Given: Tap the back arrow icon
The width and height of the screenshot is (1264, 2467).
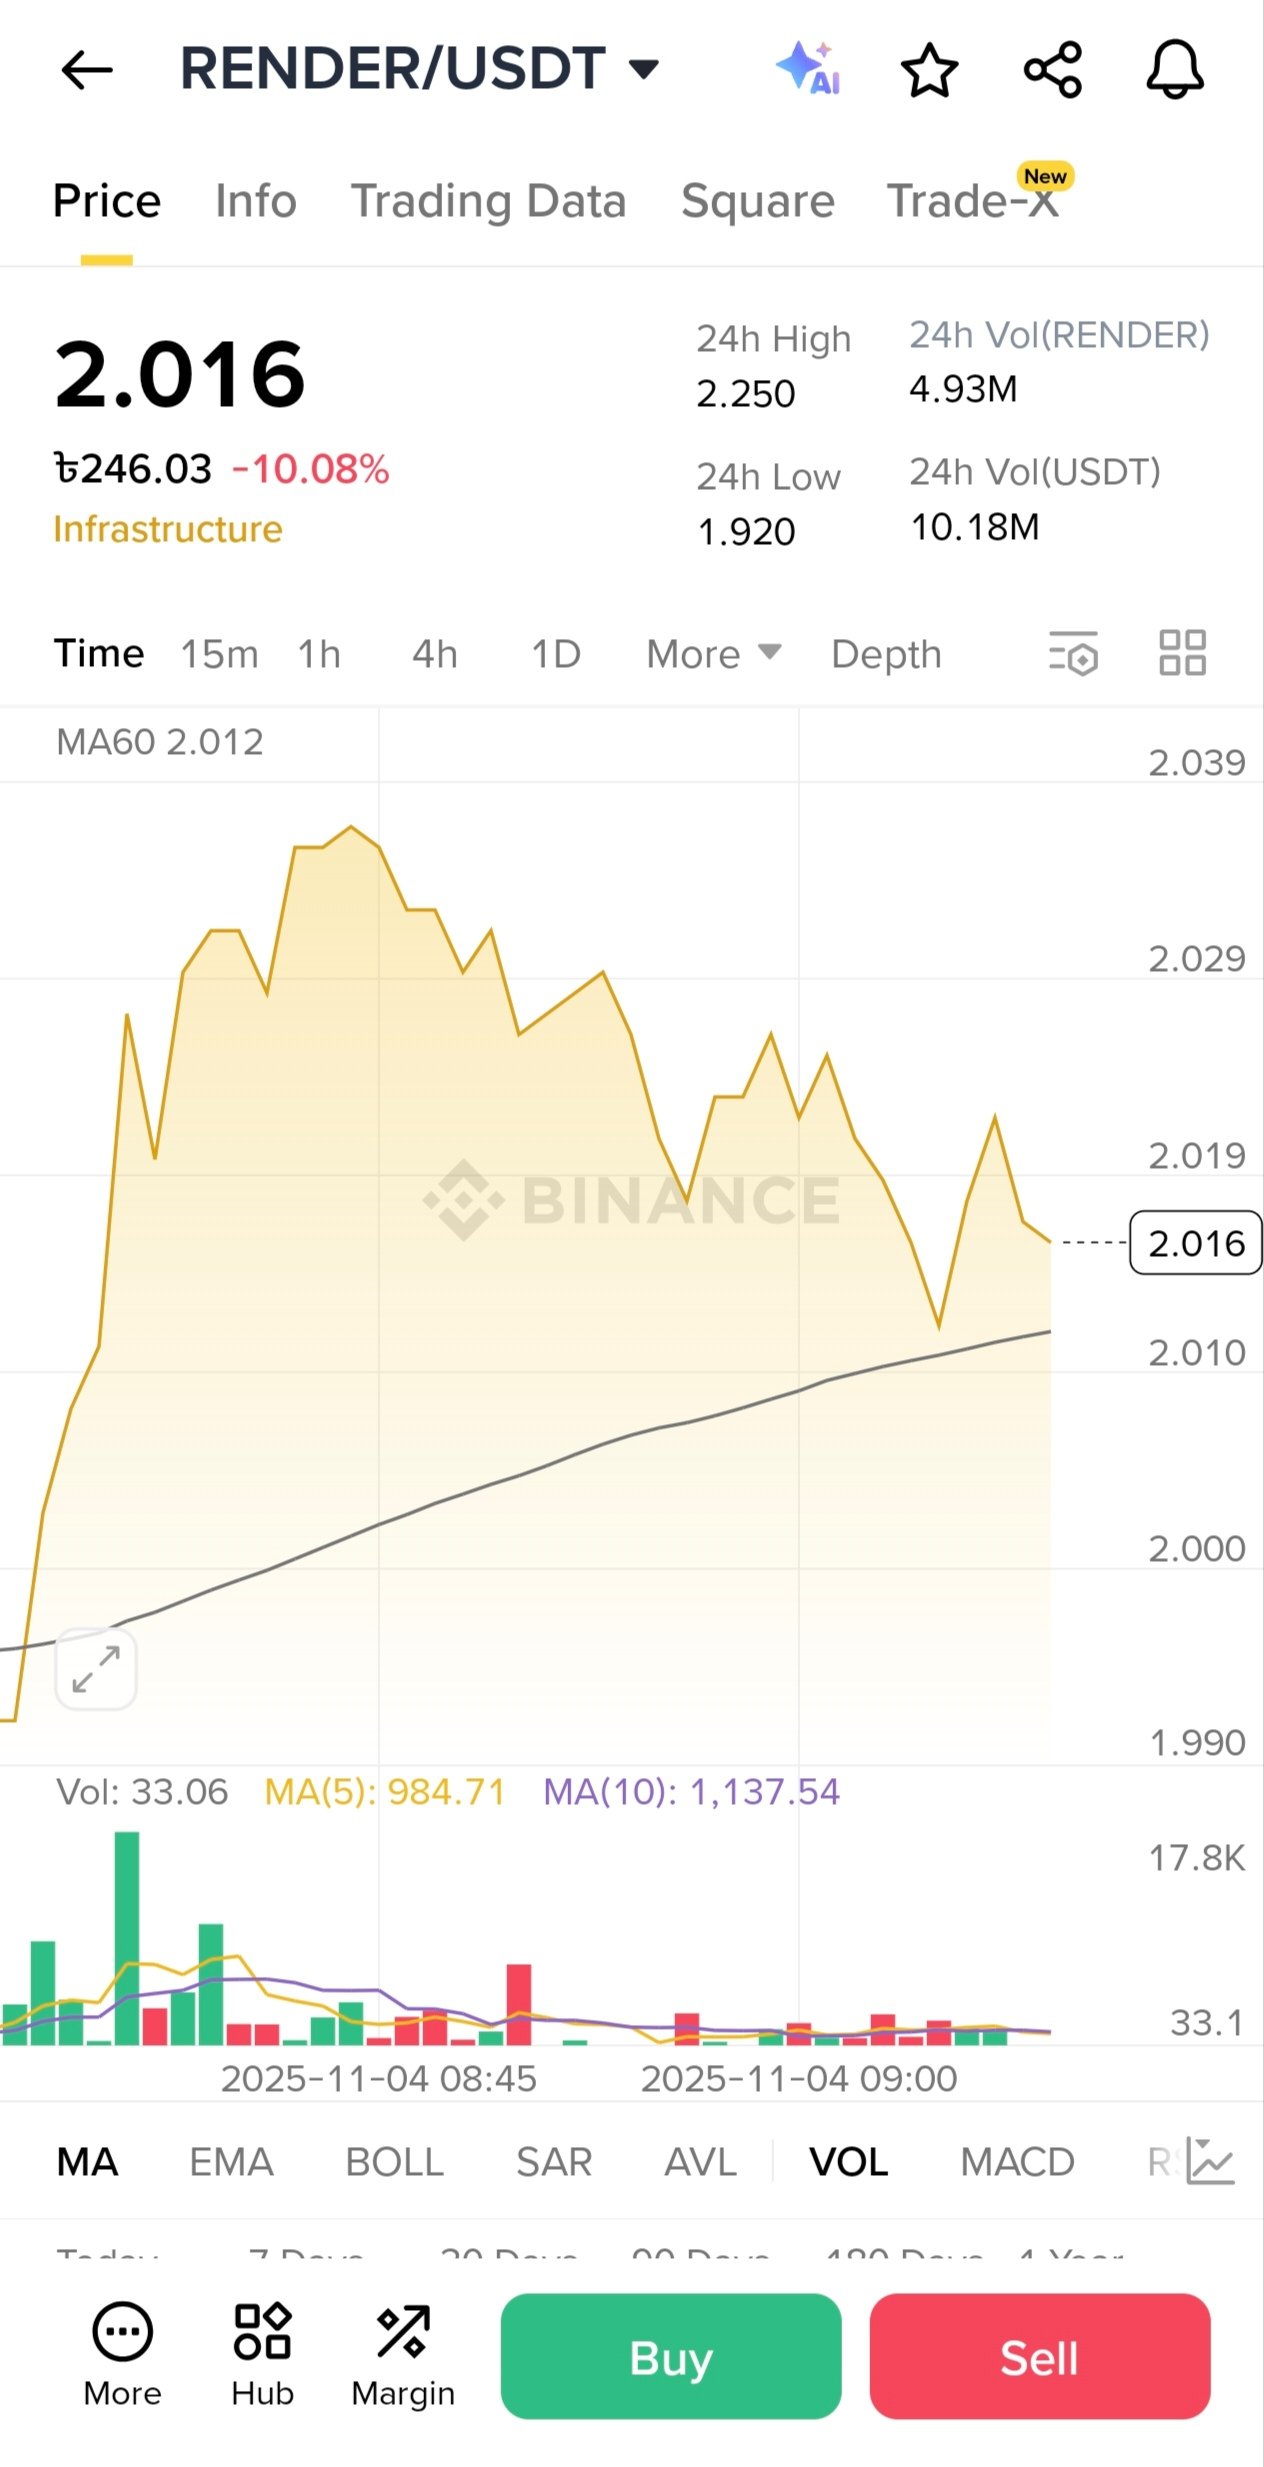Looking at the screenshot, I should click(86, 70).
